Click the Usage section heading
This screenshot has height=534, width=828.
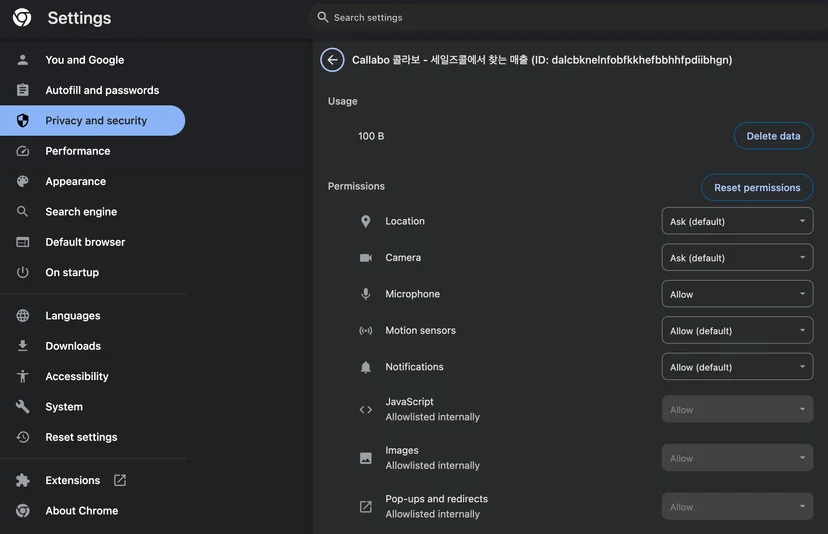coord(342,101)
